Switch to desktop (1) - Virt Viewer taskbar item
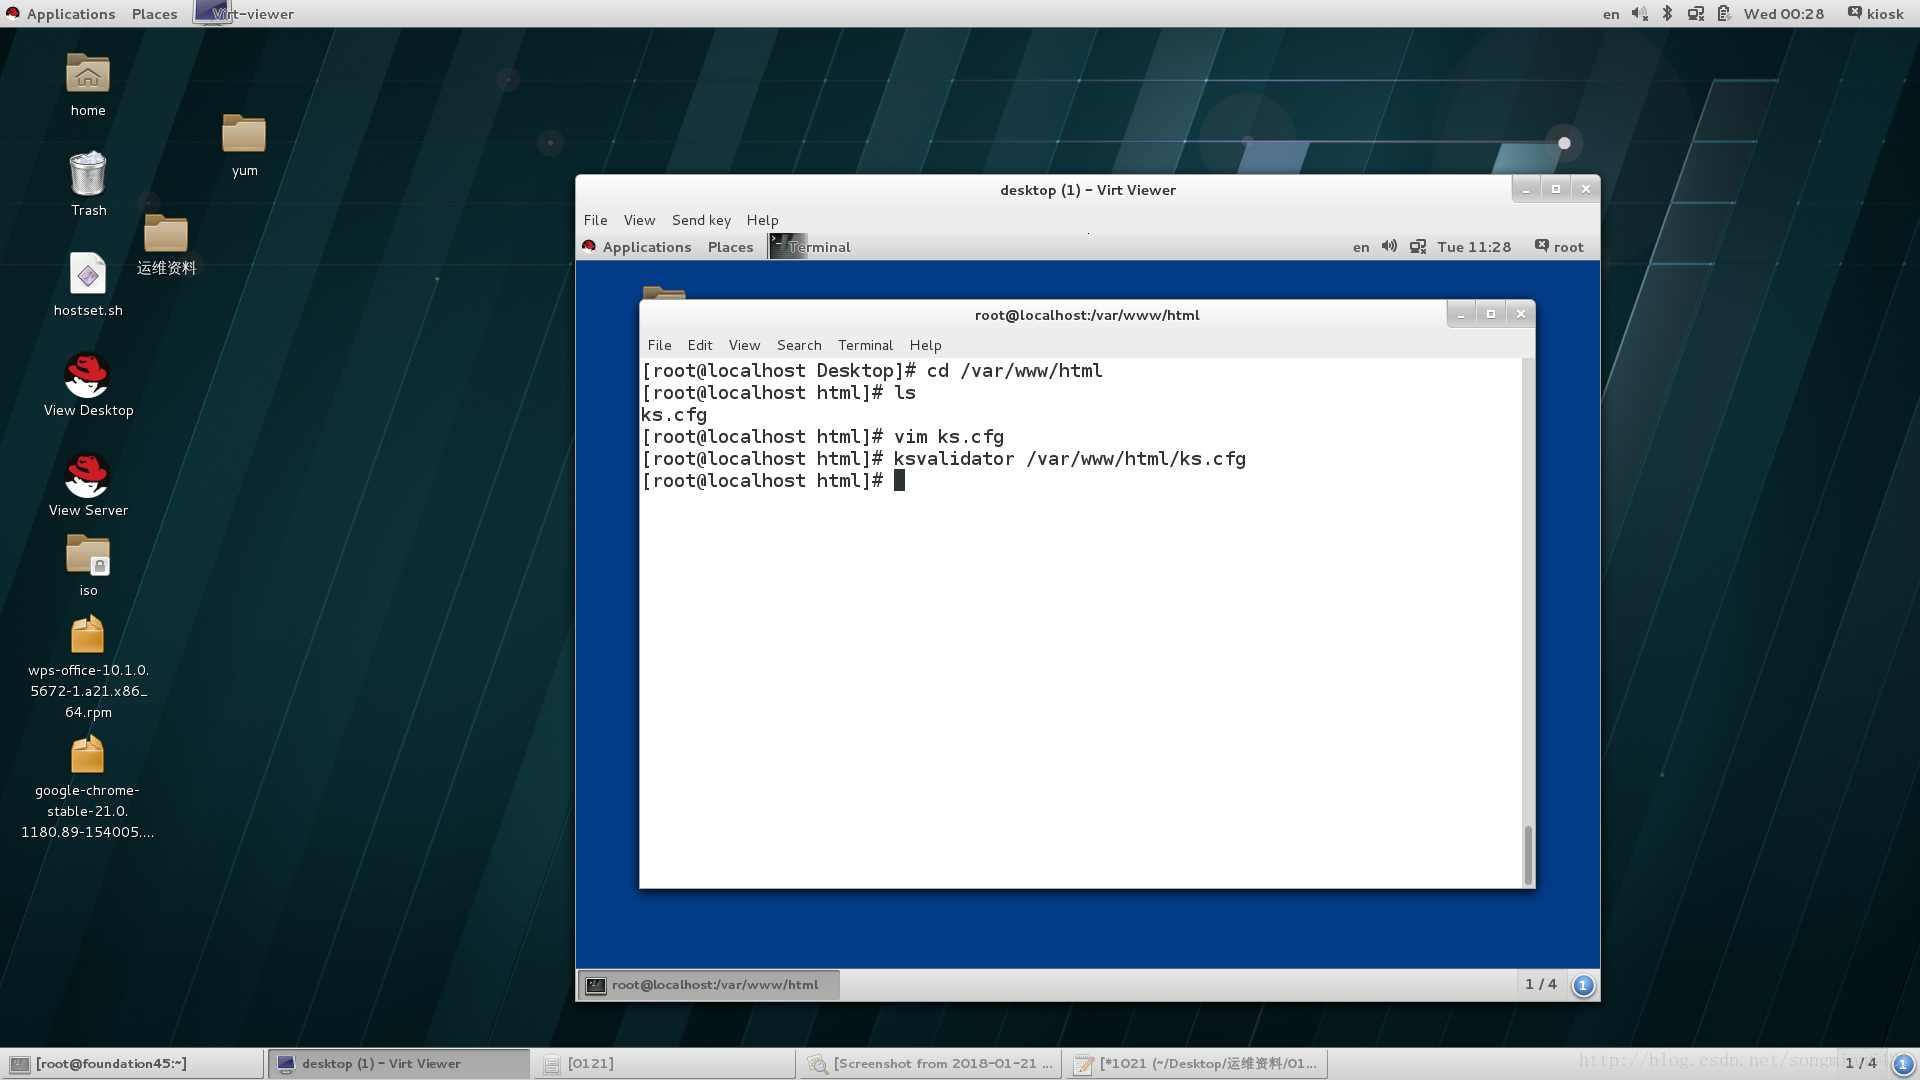 click(x=399, y=1064)
